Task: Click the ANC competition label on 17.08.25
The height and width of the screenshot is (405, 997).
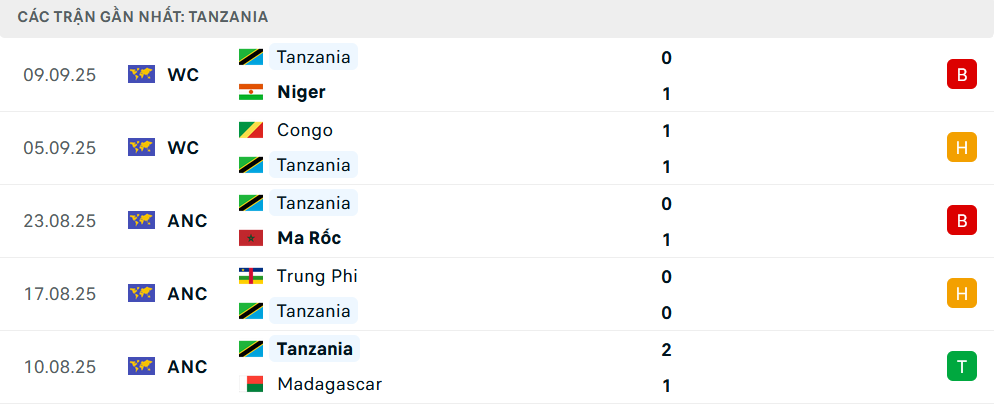Action: [187, 294]
